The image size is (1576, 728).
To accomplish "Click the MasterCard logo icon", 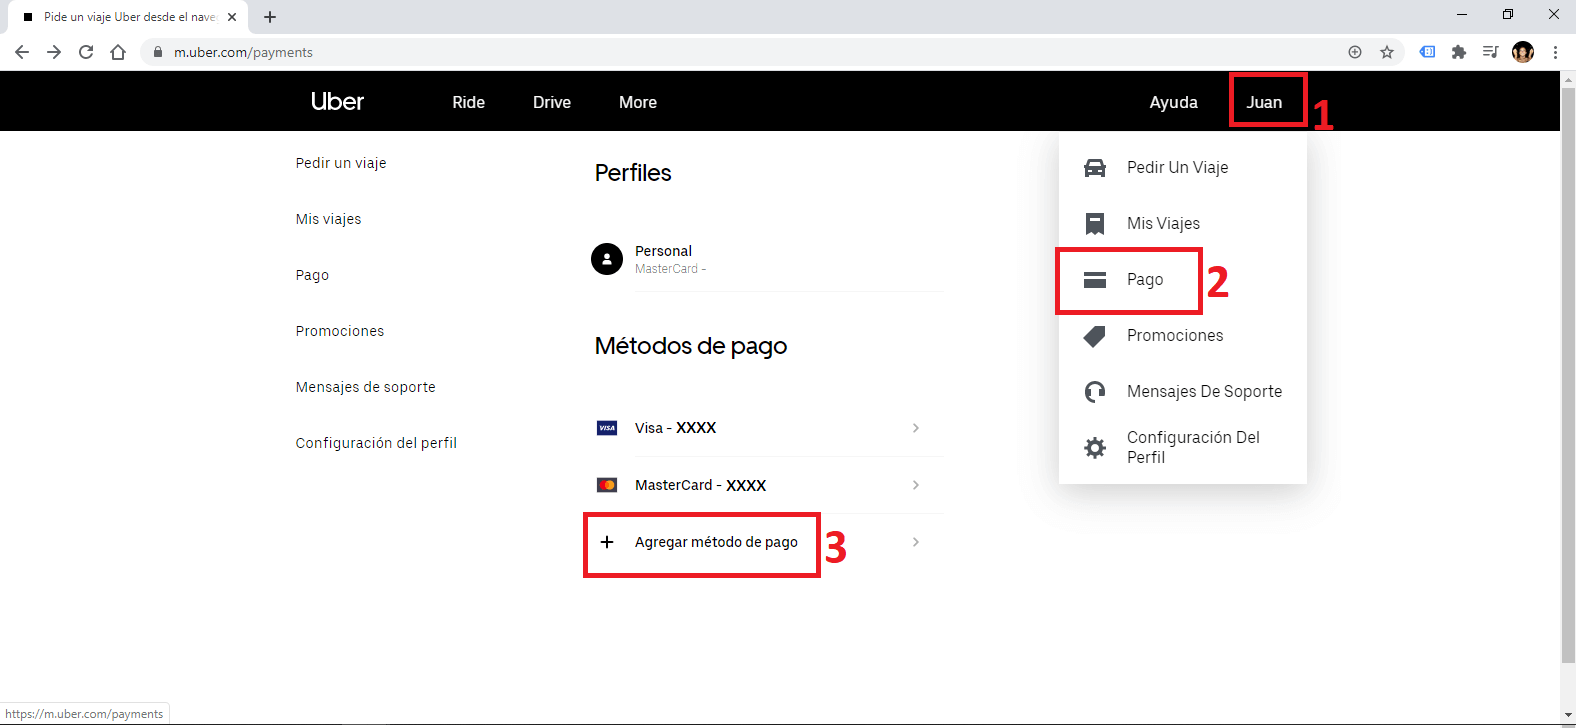I will [607, 485].
